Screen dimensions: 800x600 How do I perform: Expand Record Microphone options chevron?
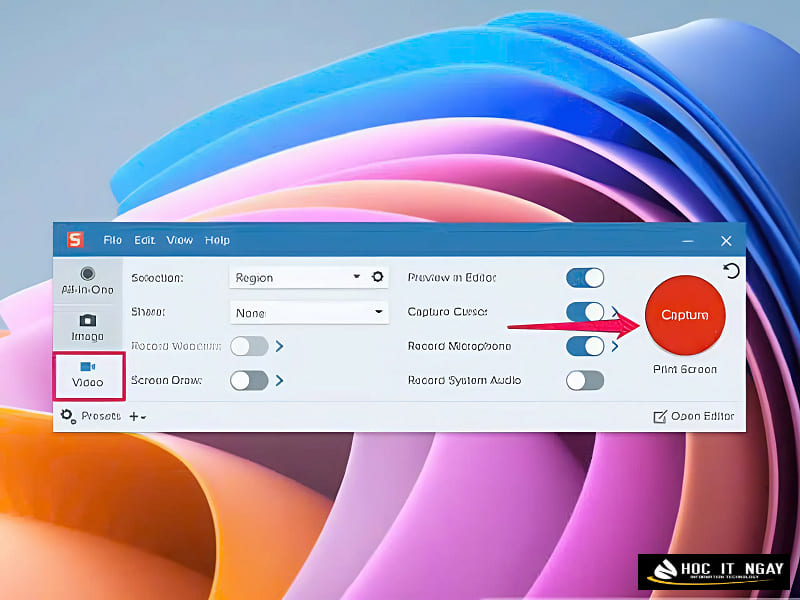[x=615, y=346]
